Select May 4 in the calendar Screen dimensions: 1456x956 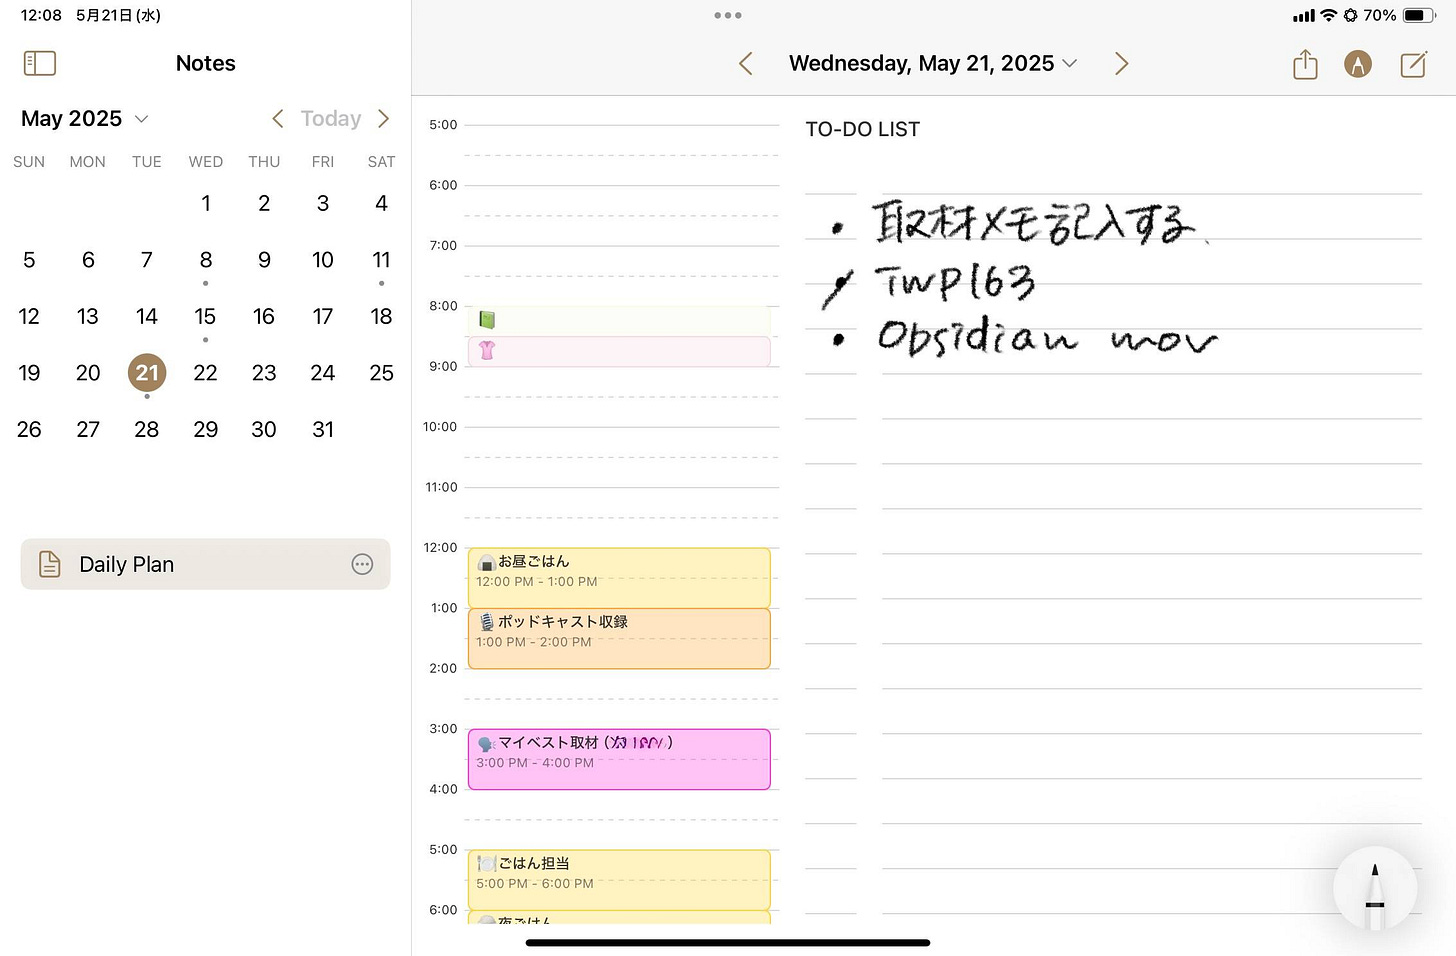pyautogui.click(x=381, y=204)
